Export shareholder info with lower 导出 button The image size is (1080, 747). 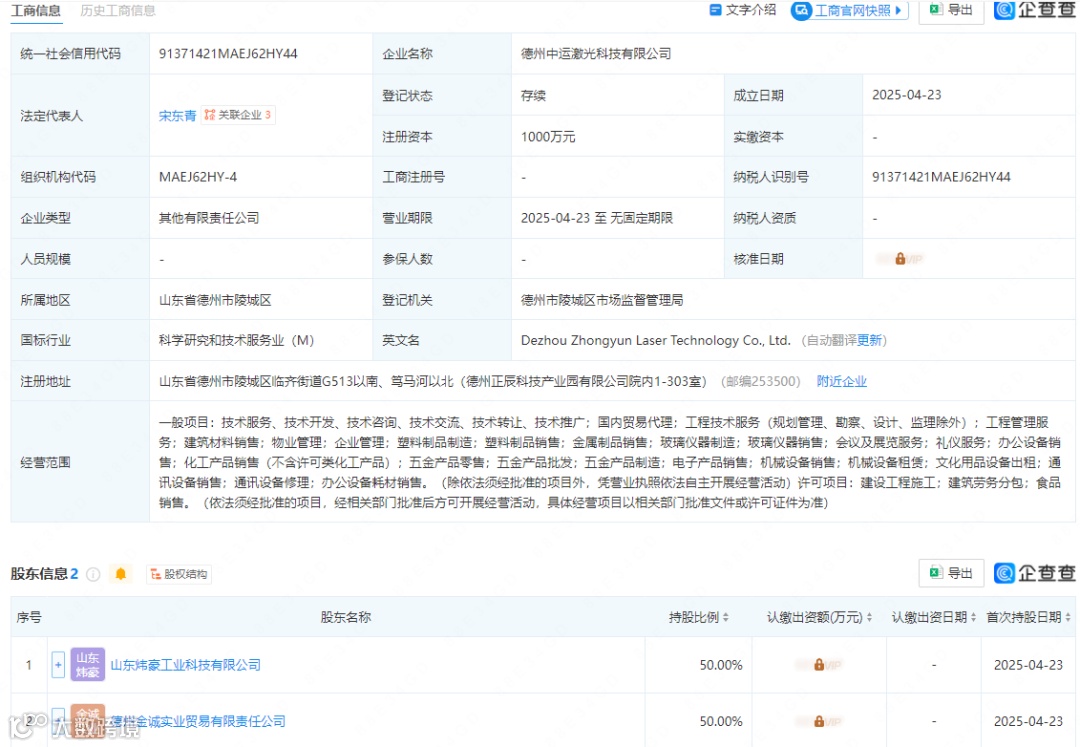[951, 573]
